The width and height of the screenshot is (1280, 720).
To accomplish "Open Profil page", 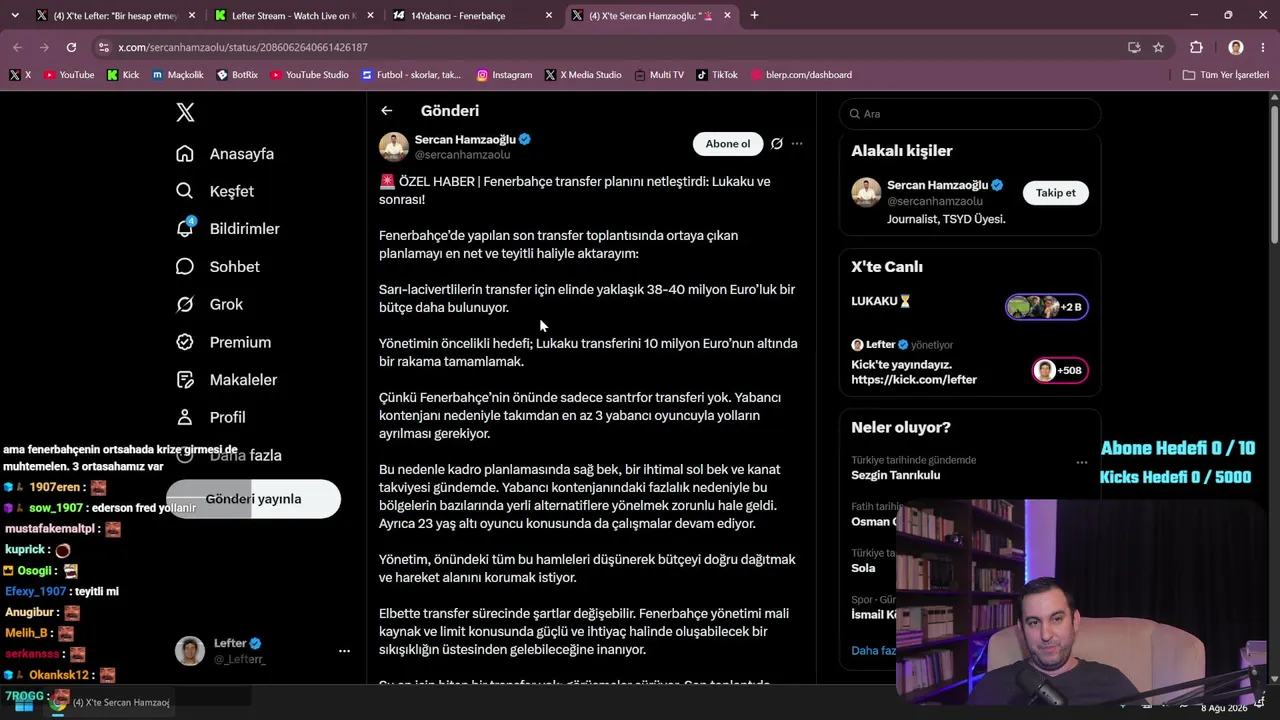I will click(x=210, y=417).
